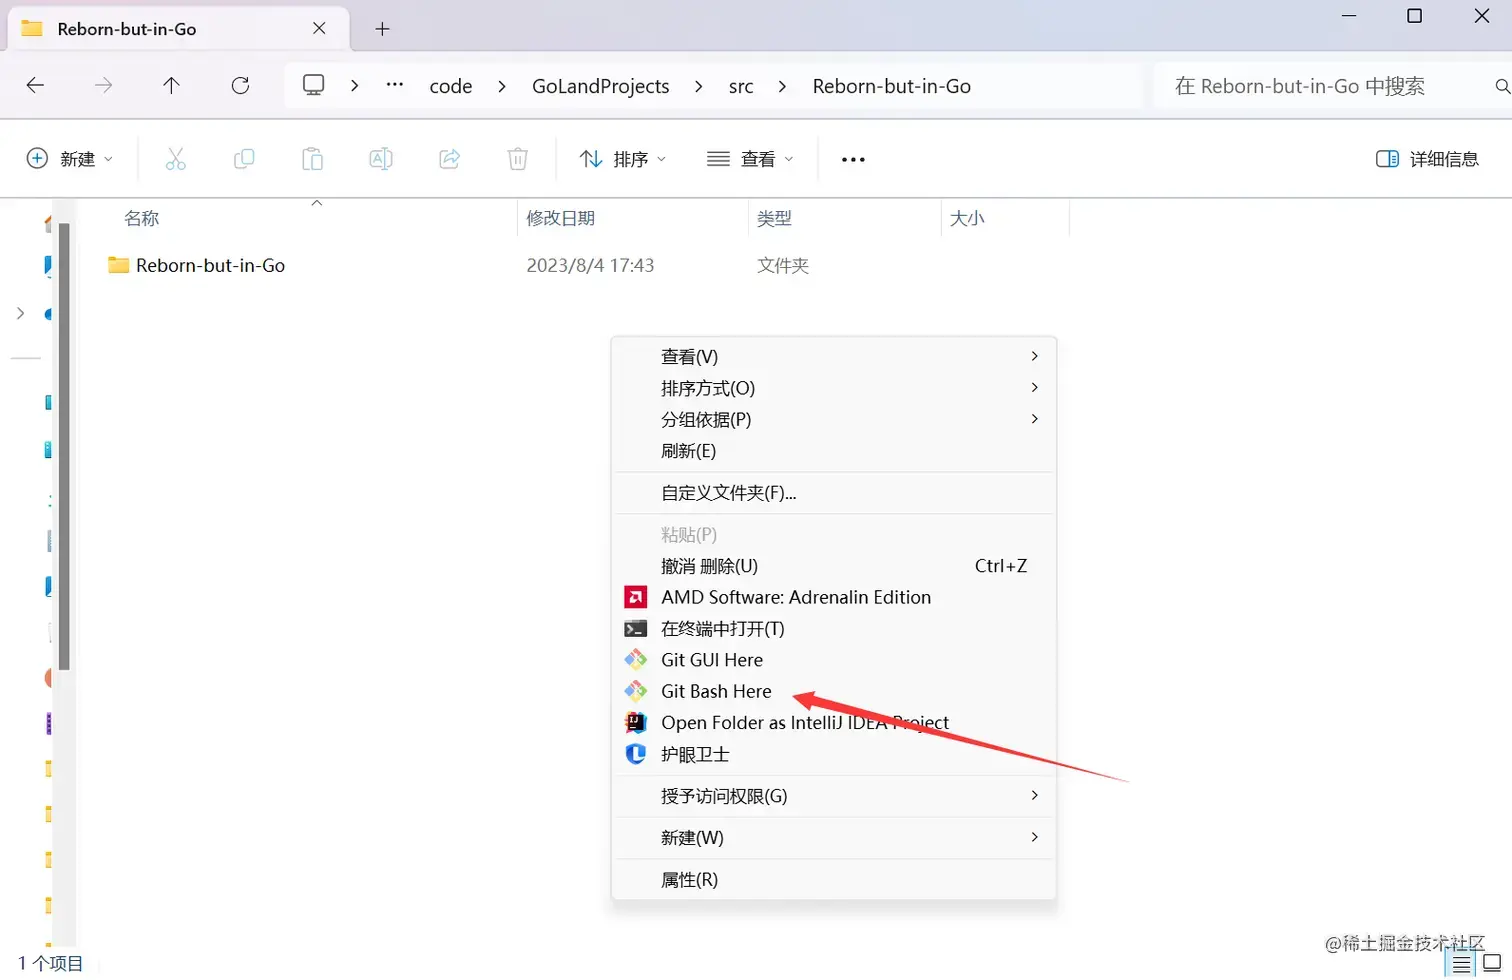Open a new tab with plus button
1512x980 pixels.
pyautogui.click(x=382, y=29)
